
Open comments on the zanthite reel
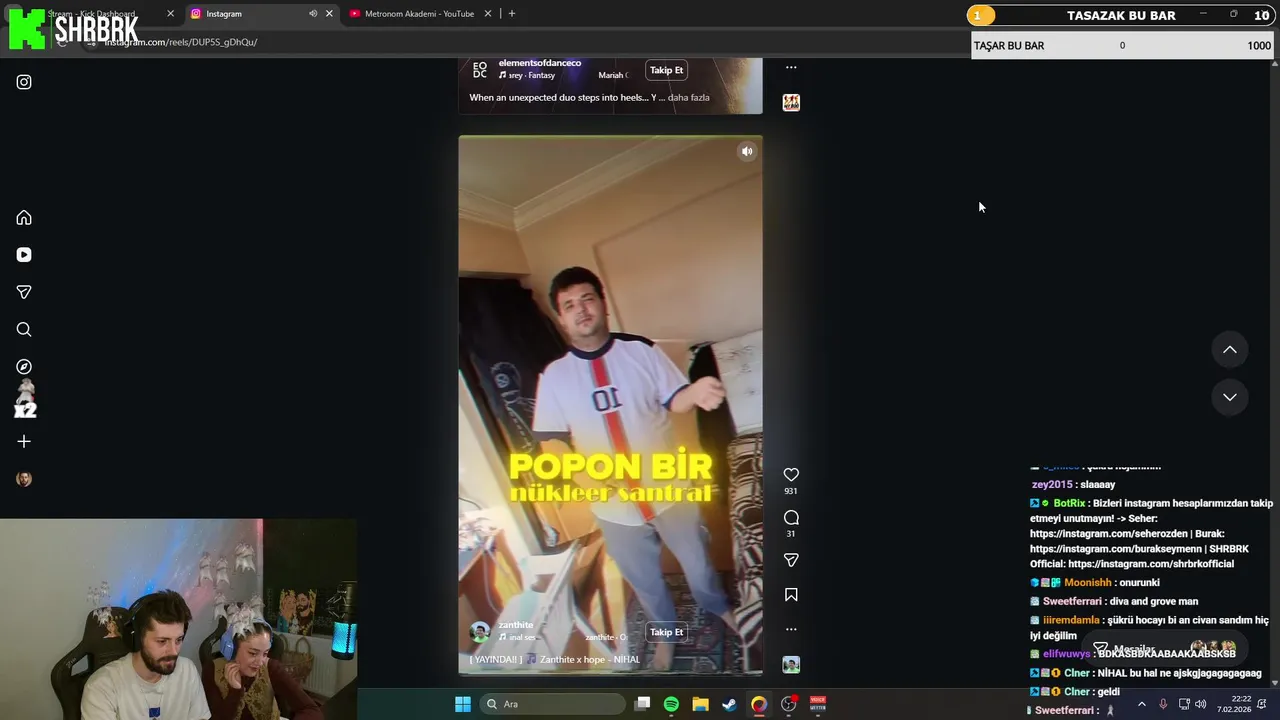791,517
